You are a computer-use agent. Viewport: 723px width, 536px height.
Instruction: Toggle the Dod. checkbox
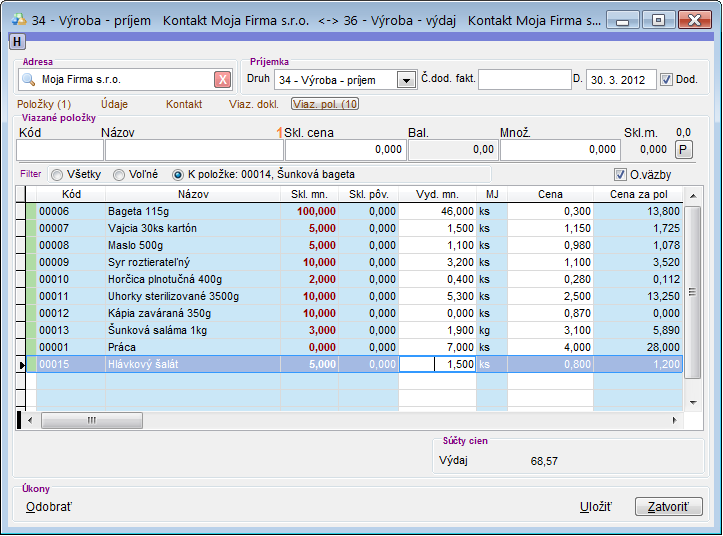(x=667, y=80)
